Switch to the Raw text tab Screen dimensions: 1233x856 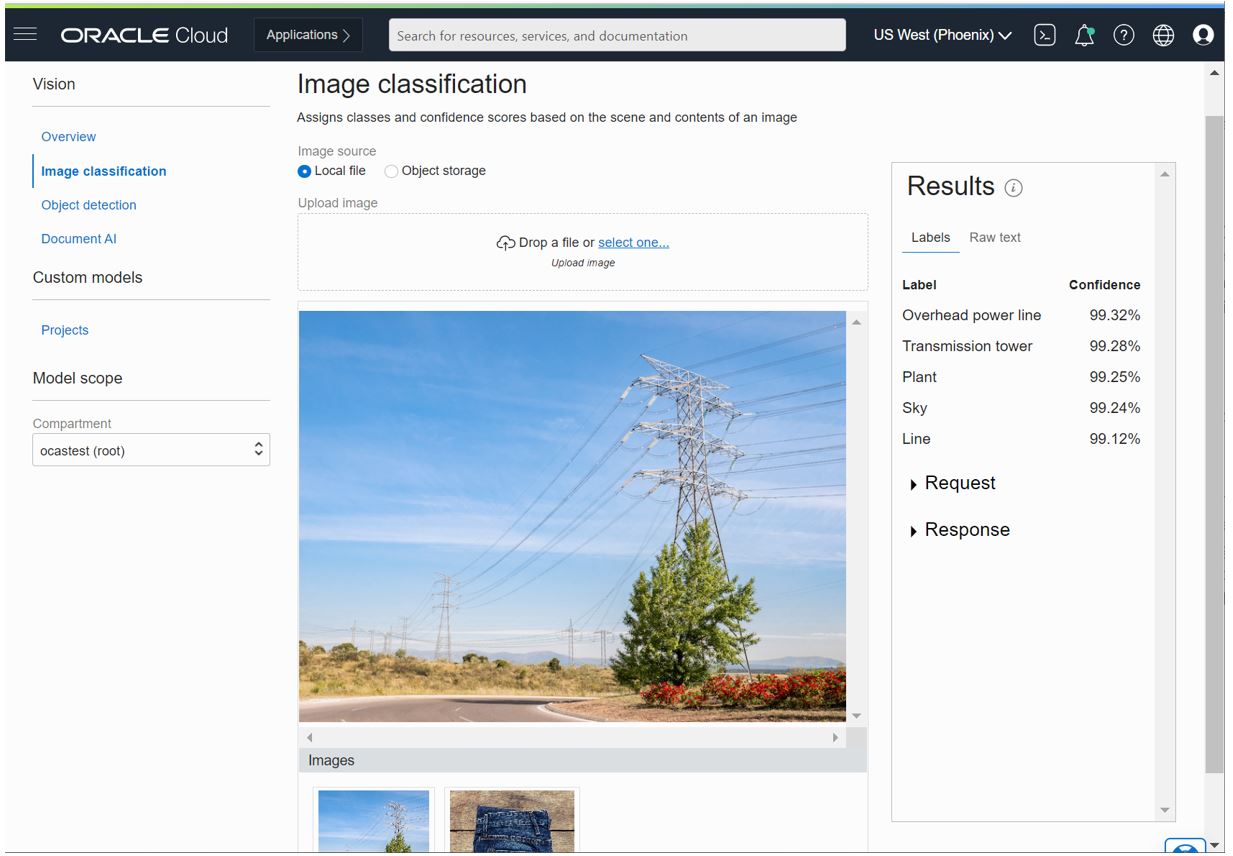pos(995,238)
